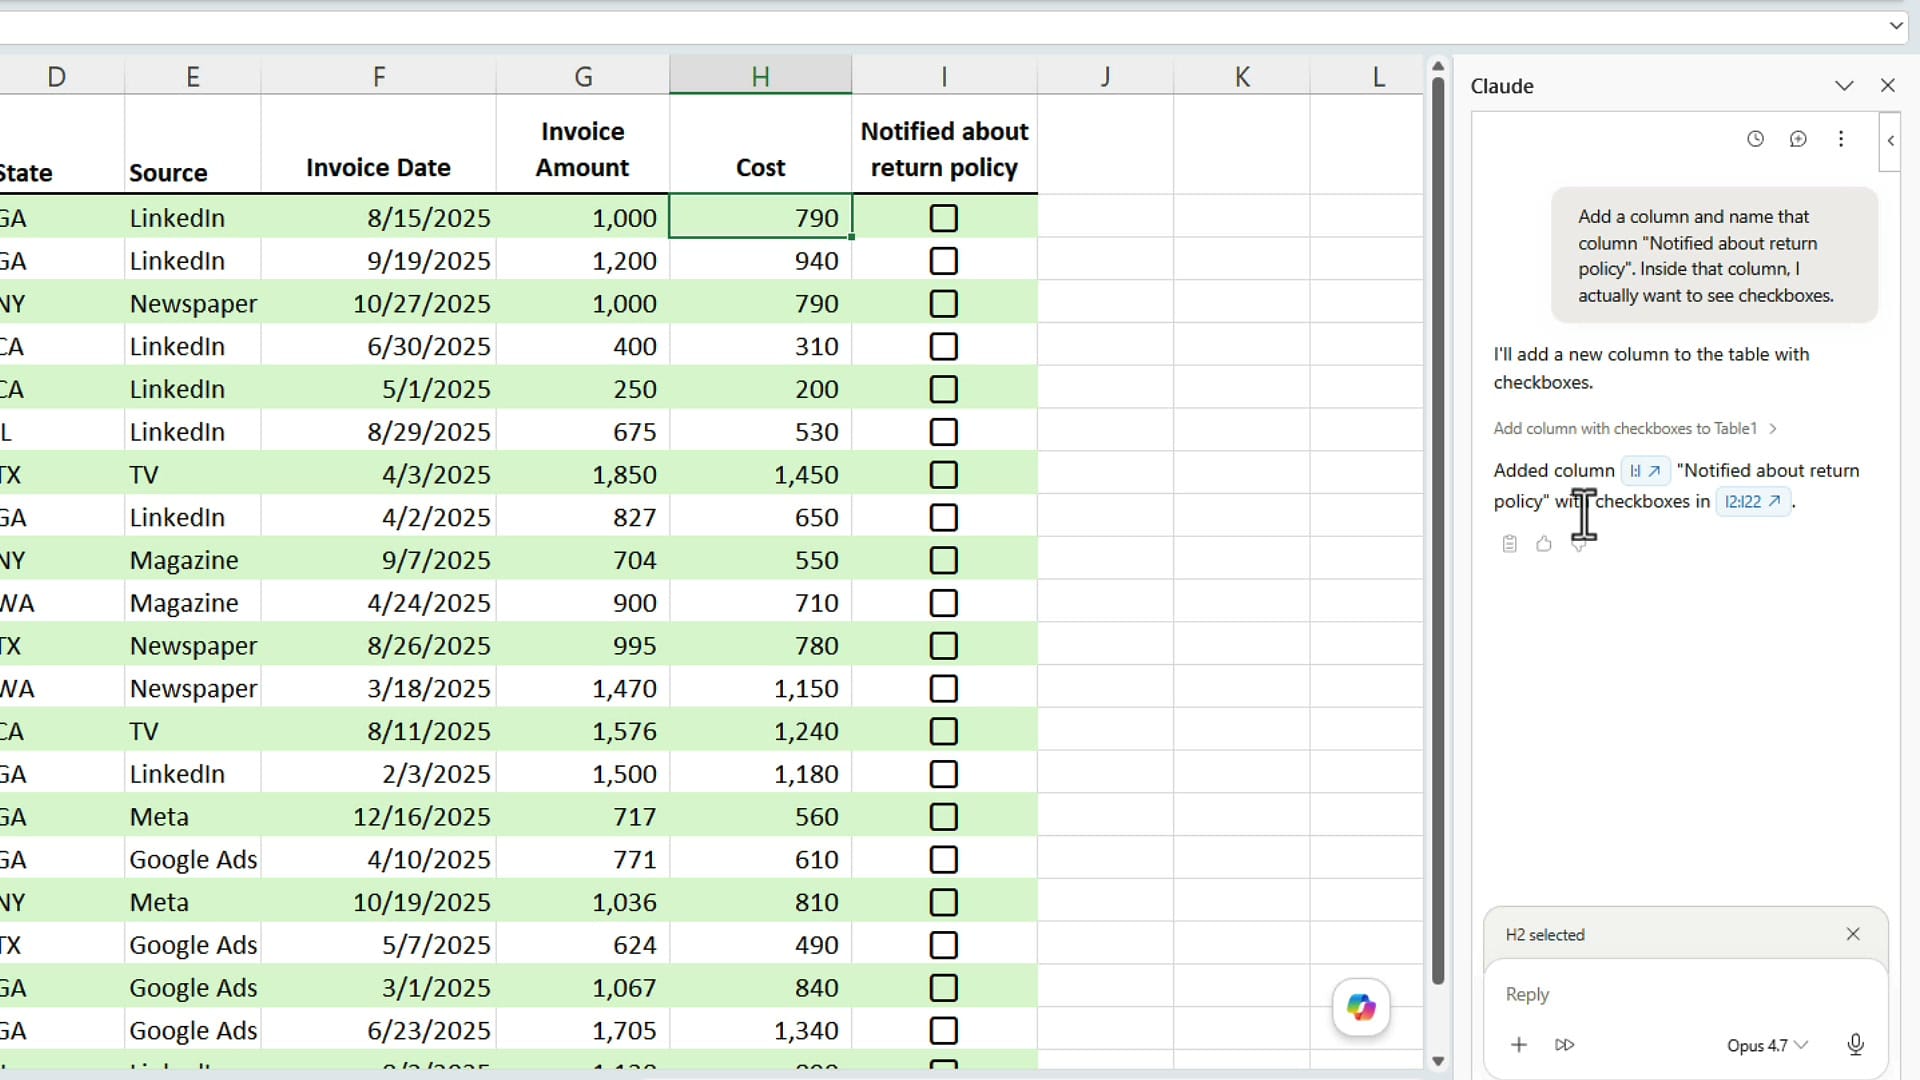Open the Copilot floating button

point(1361,1007)
